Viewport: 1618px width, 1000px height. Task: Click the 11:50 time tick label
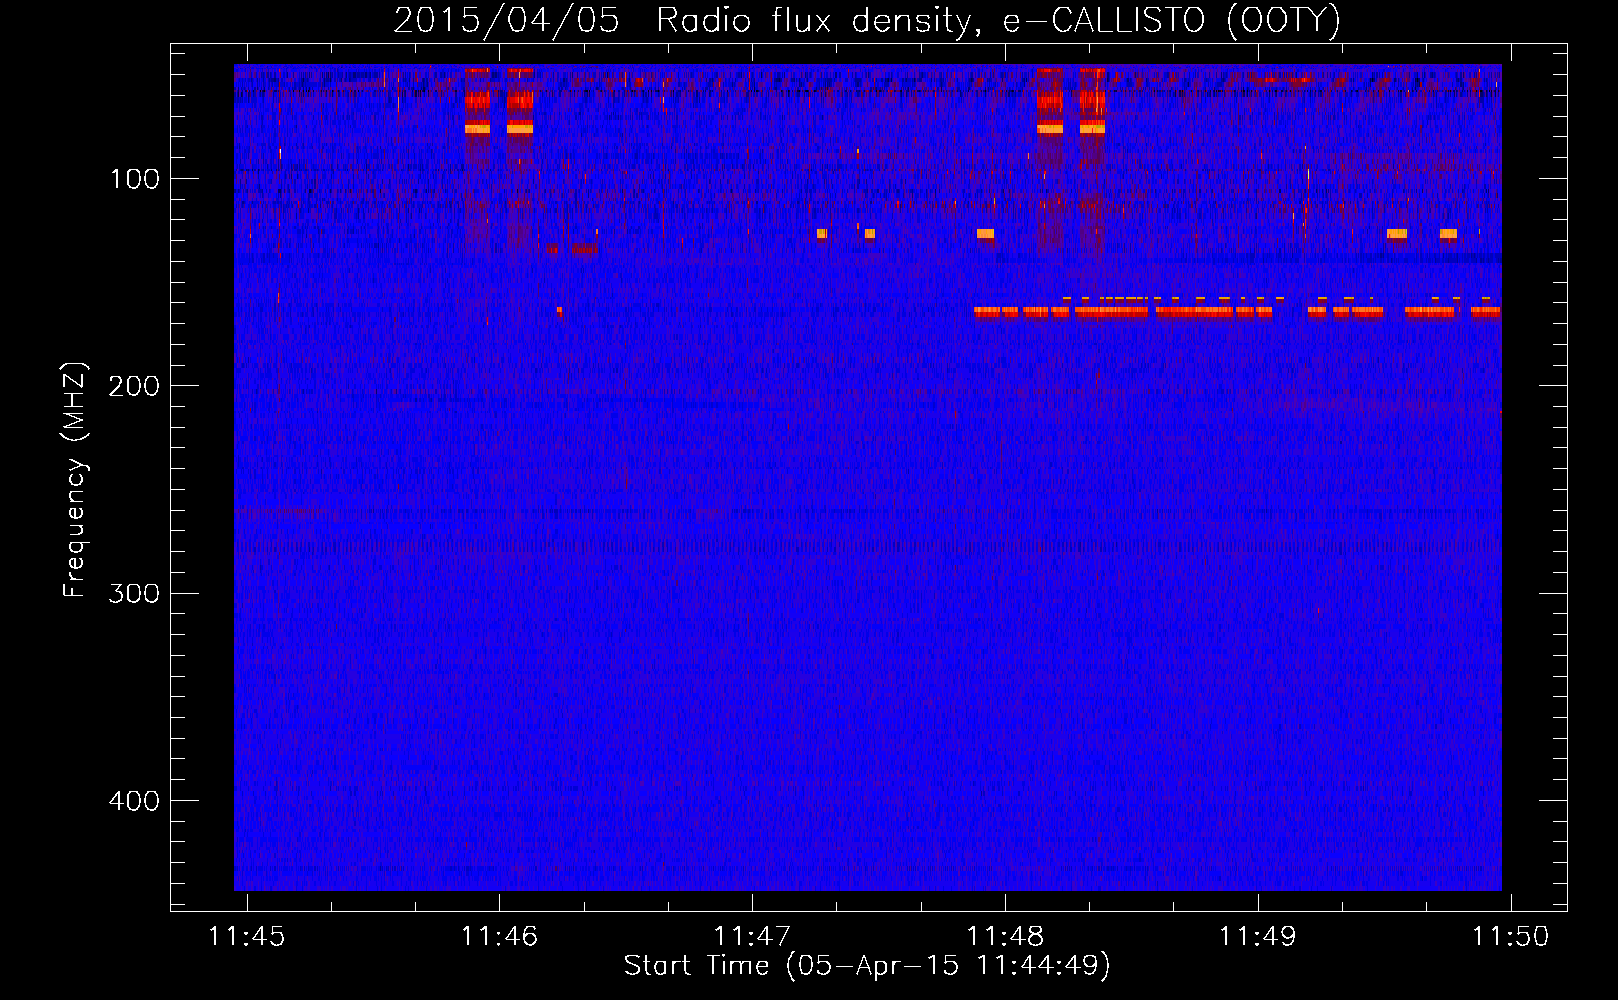pyautogui.click(x=1510, y=936)
